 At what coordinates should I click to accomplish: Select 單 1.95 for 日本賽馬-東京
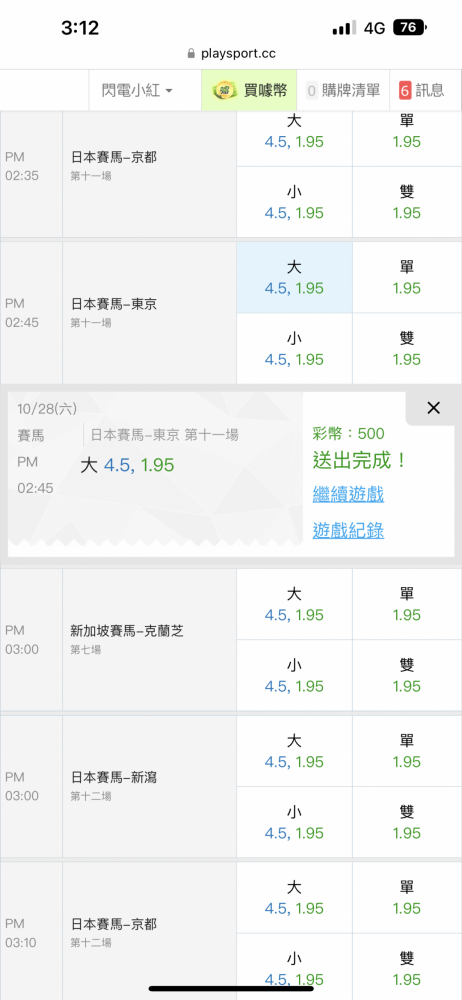[406, 277]
